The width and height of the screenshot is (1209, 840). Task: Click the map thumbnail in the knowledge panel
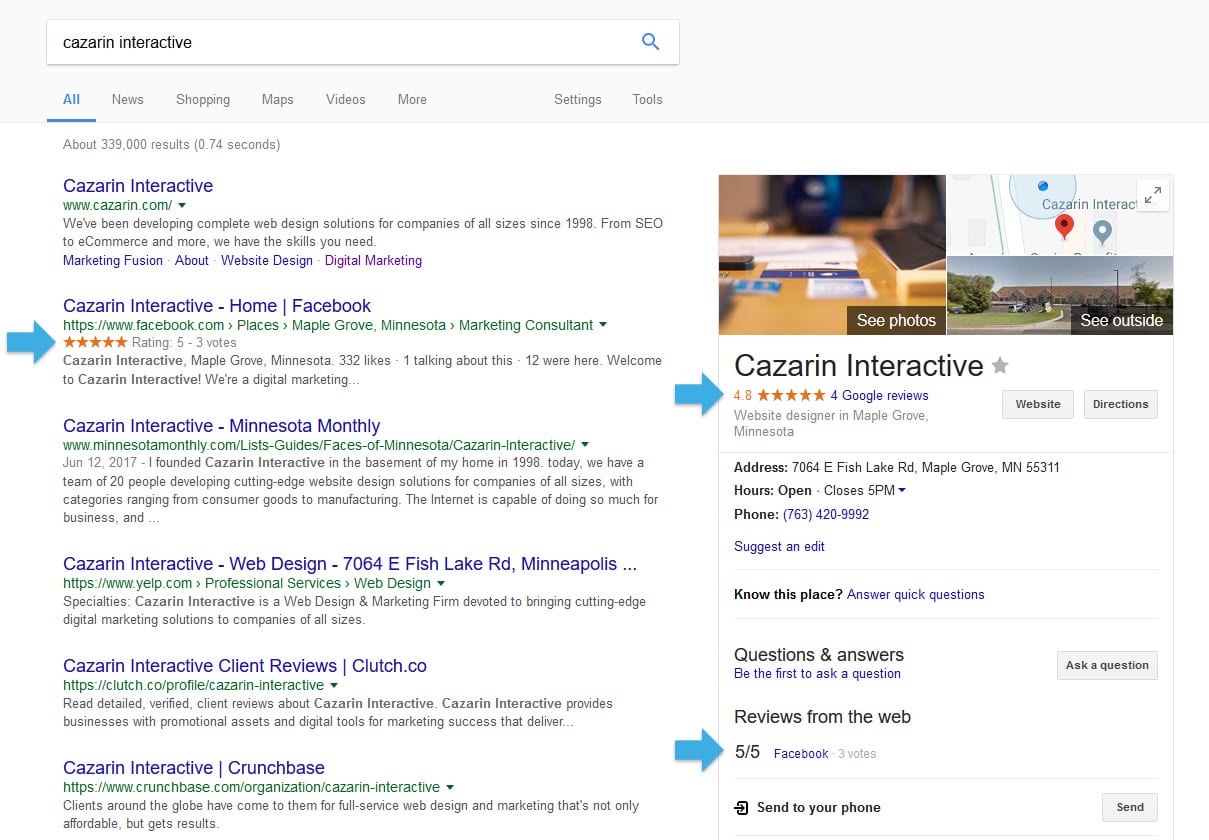1060,214
